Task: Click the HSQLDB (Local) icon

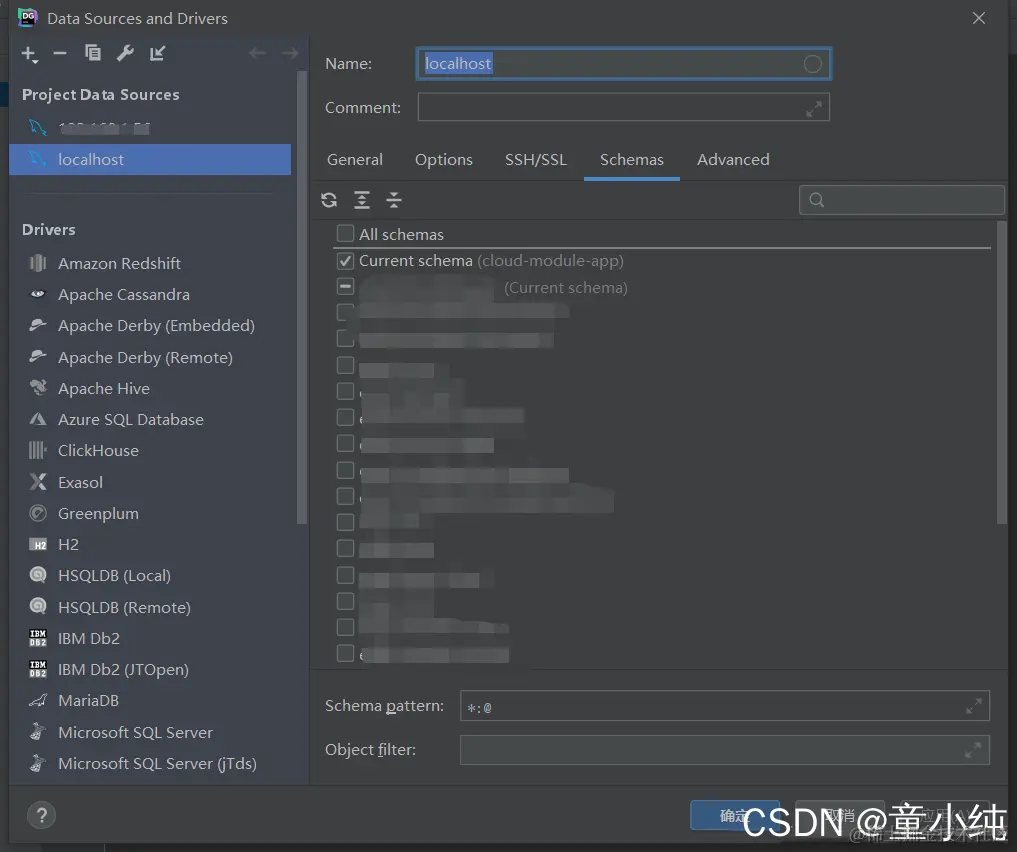Action: (38, 575)
